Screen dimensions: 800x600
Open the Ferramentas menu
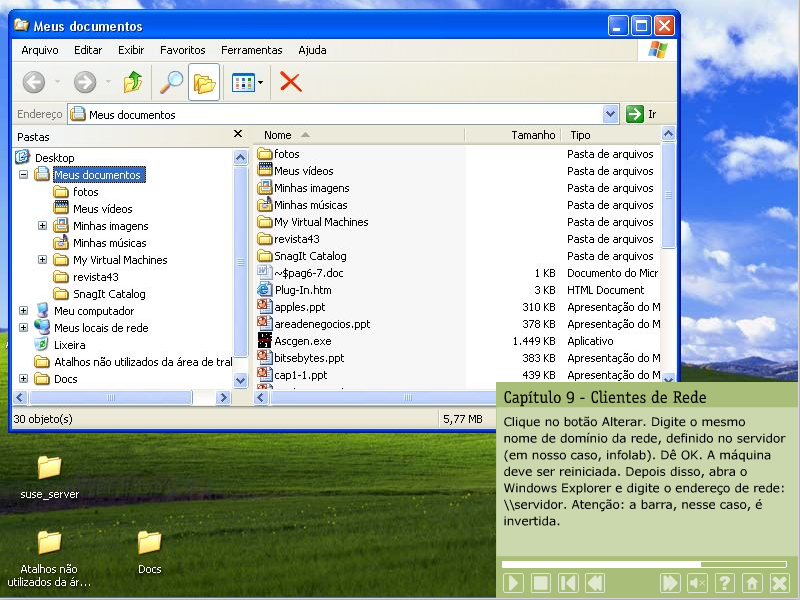click(x=252, y=50)
